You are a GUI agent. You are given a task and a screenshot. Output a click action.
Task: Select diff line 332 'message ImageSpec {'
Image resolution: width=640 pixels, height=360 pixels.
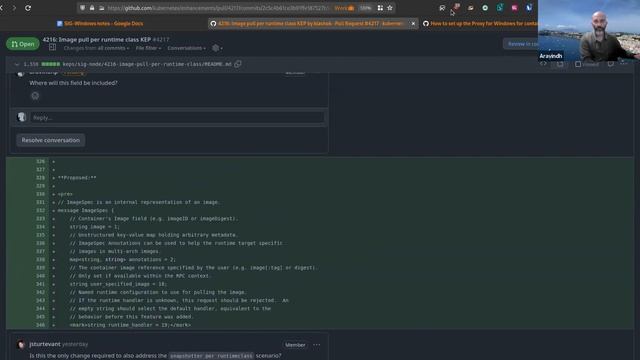pyautogui.click(x=85, y=210)
